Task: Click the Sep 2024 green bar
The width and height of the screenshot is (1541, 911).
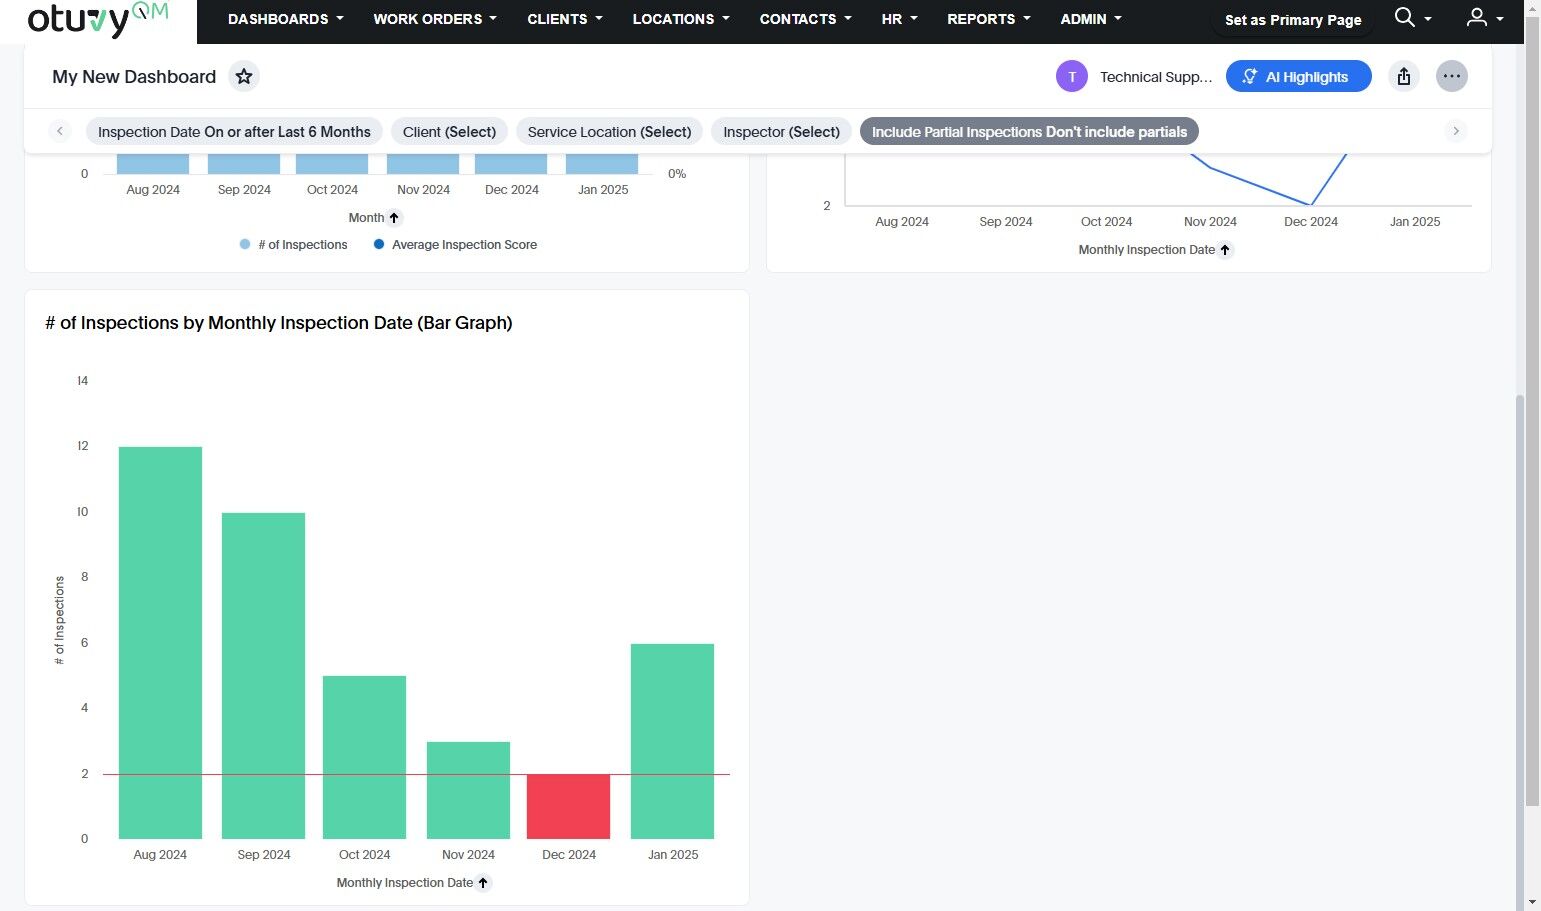Action: tap(264, 676)
